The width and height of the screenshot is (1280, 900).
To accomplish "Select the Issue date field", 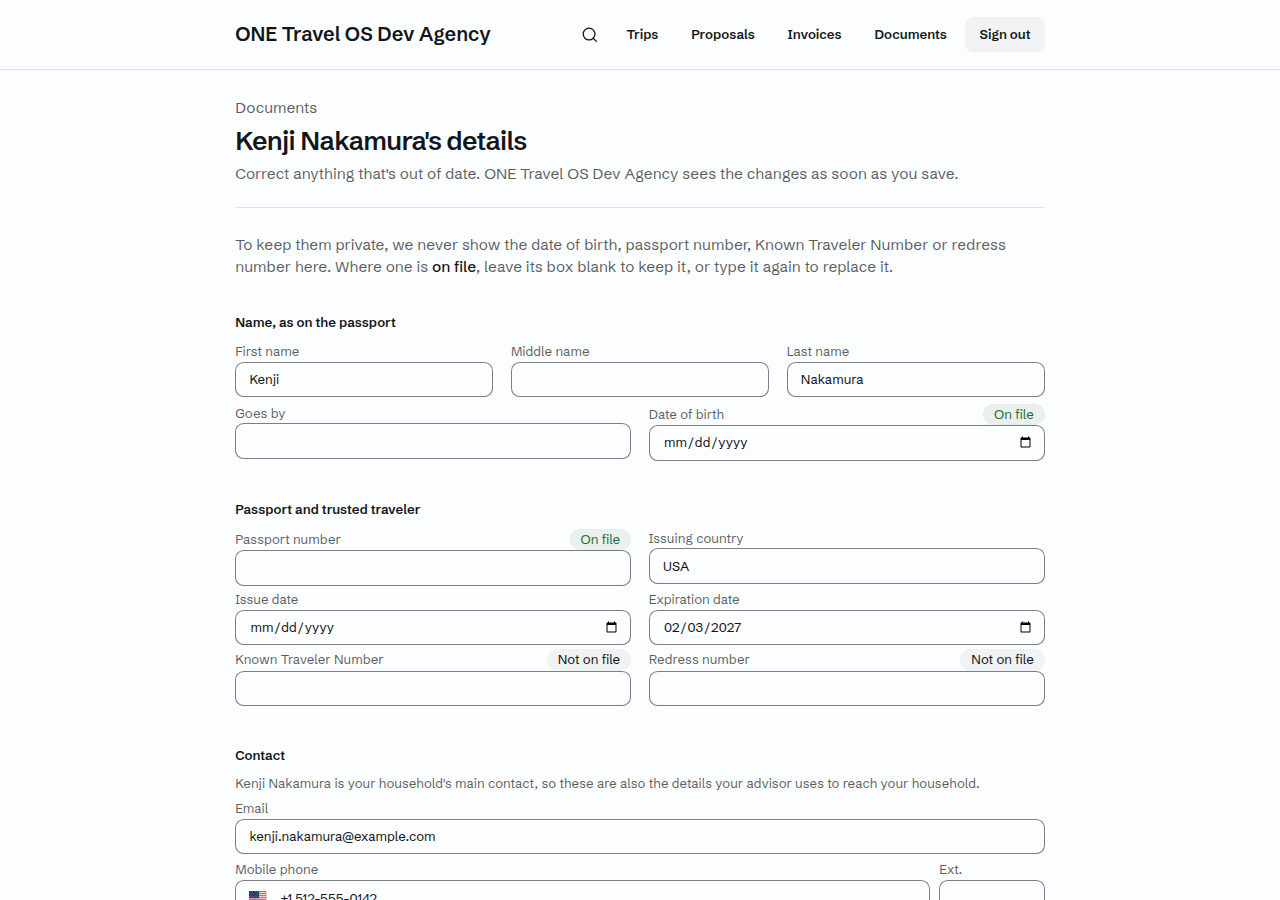I will tap(433, 628).
